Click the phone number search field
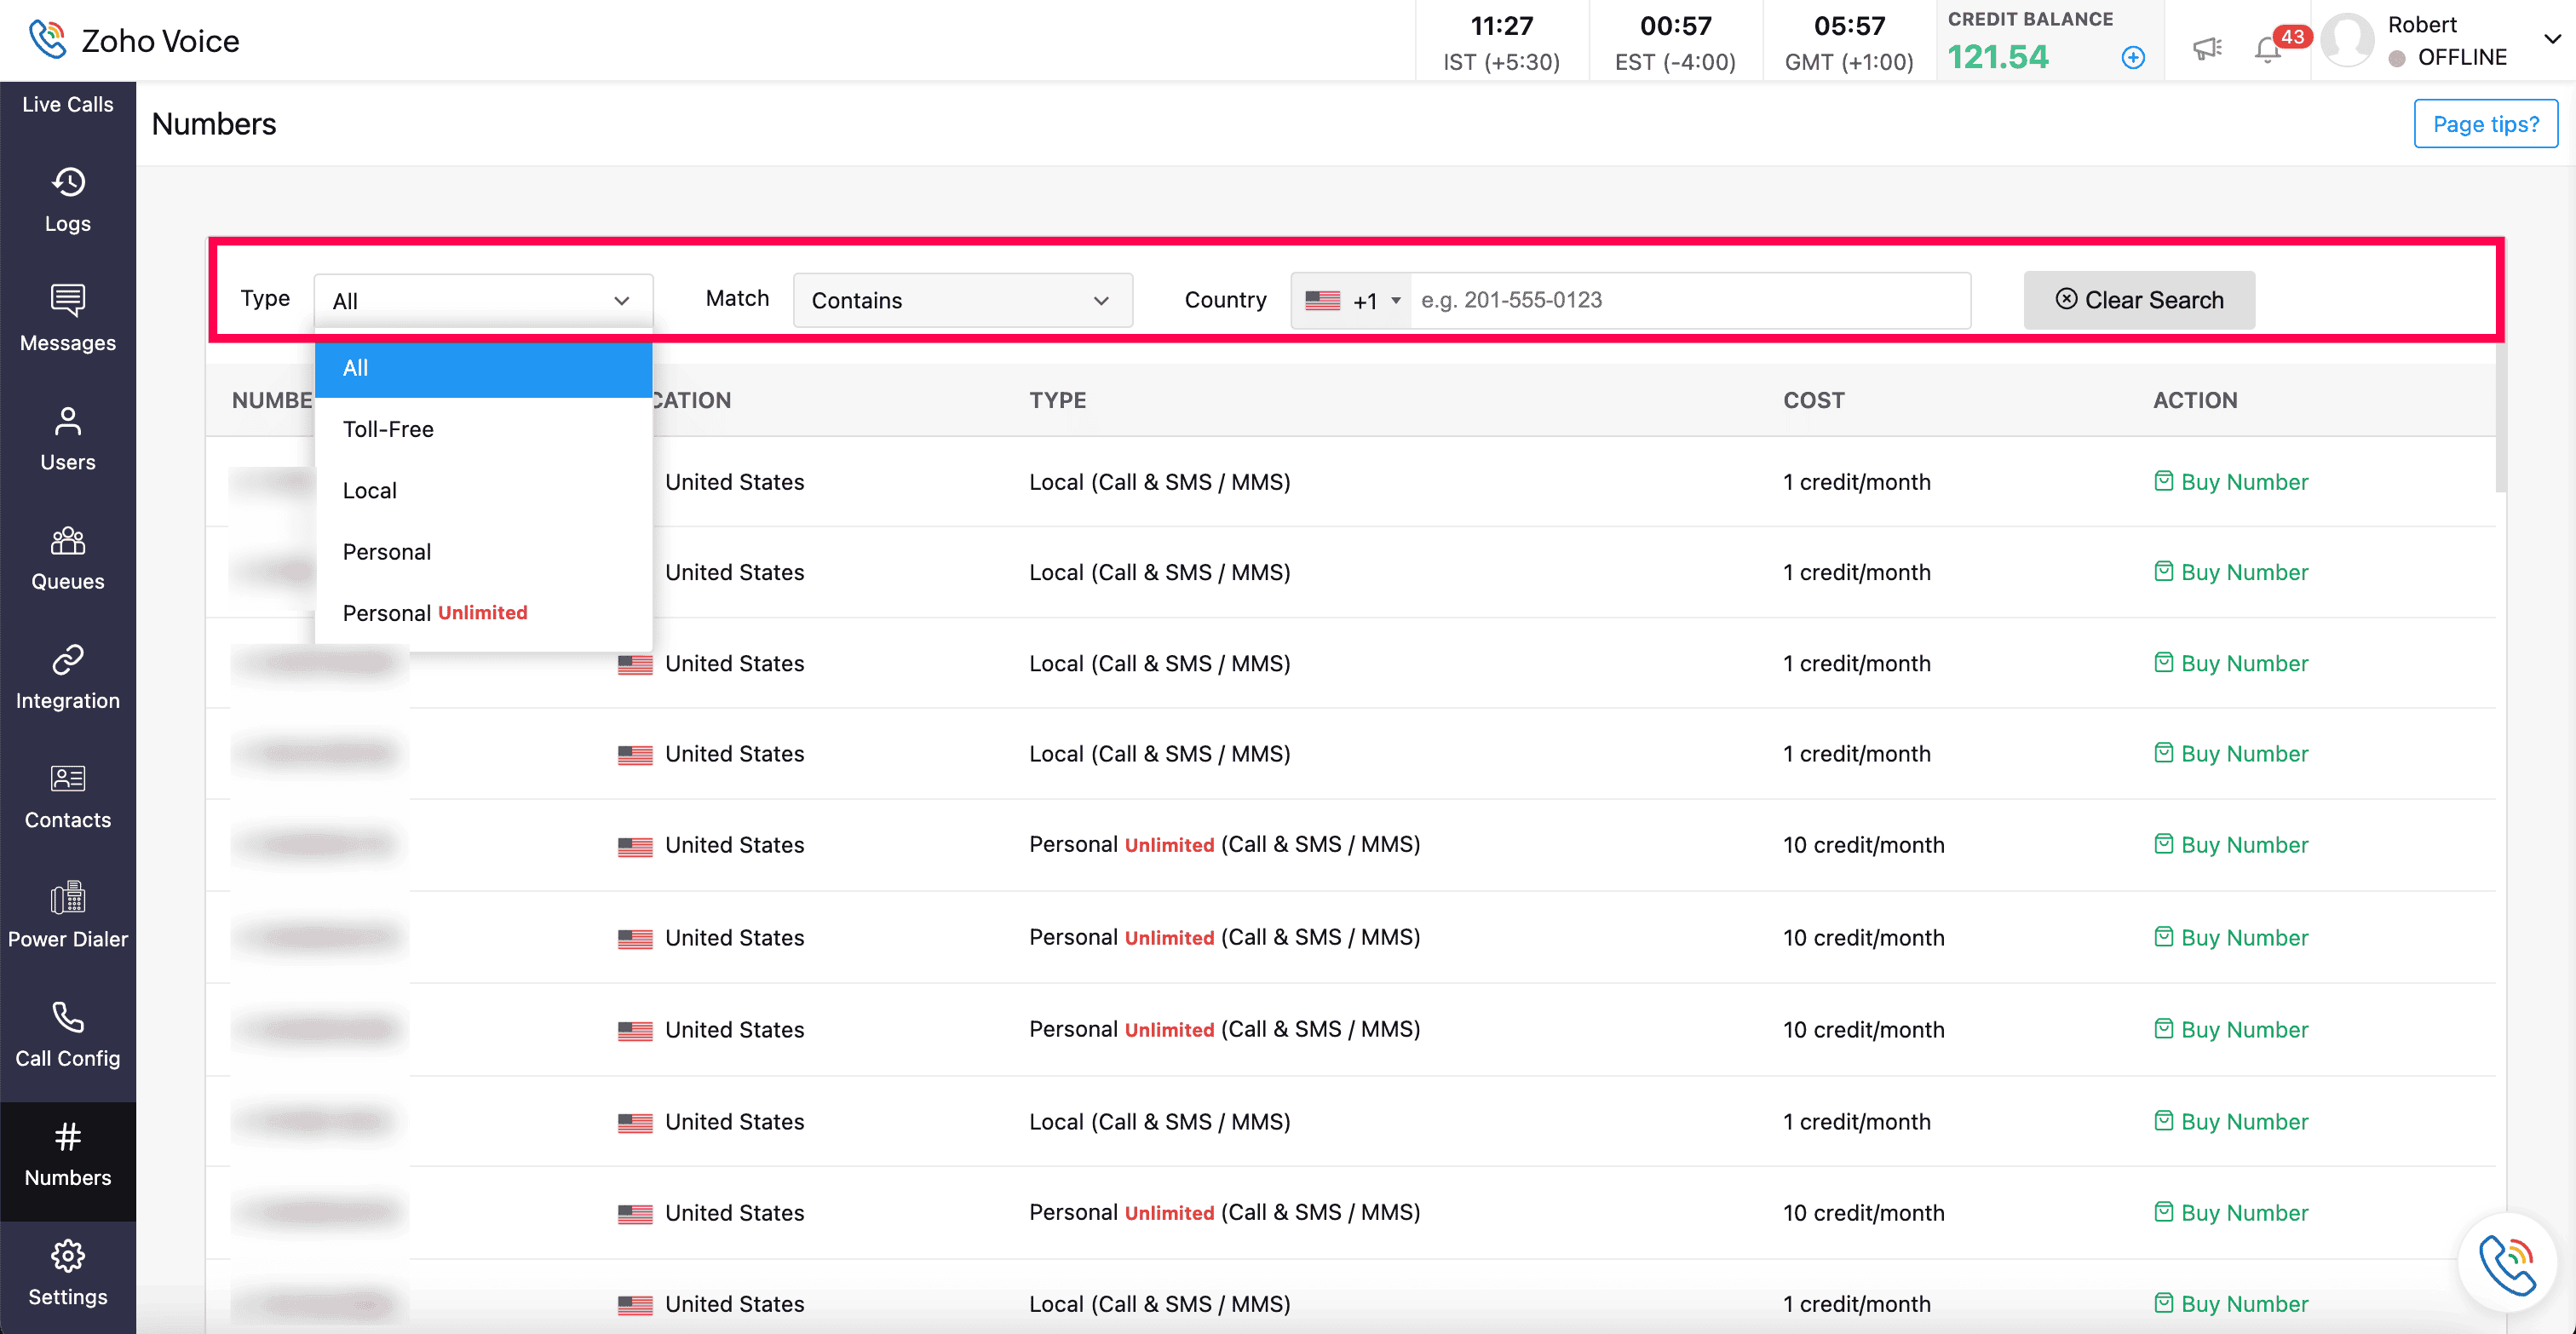Viewport: 2576px width, 1334px height. tap(1688, 300)
